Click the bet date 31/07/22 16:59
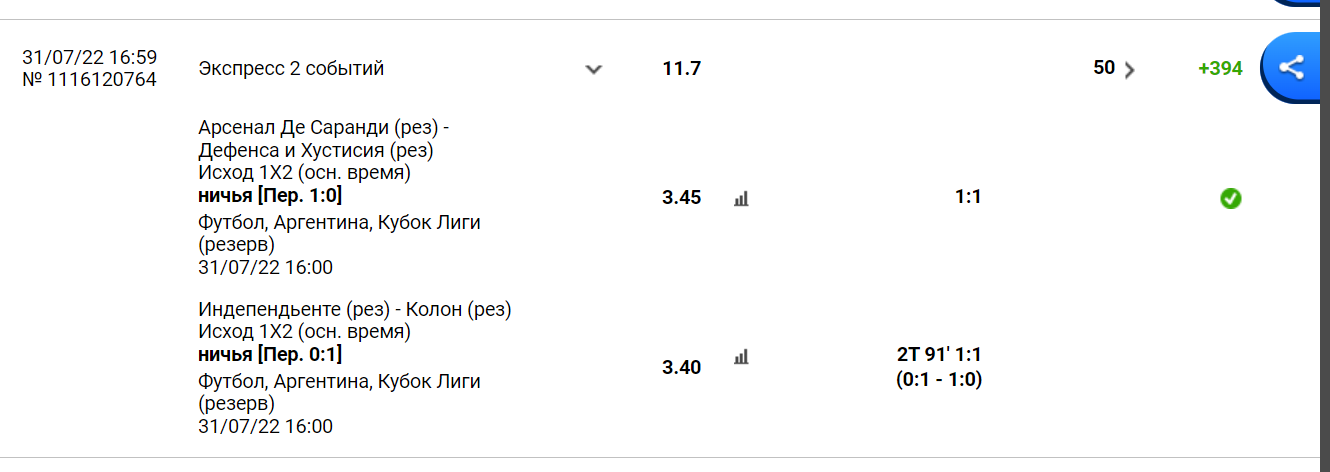1330x472 pixels. coord(89,57)
